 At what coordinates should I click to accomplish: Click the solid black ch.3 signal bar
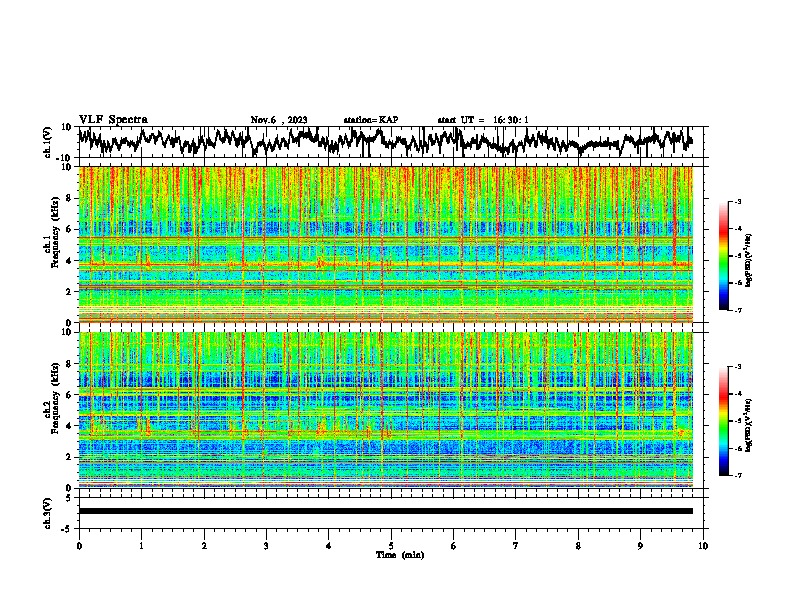(x=385, y=511)
